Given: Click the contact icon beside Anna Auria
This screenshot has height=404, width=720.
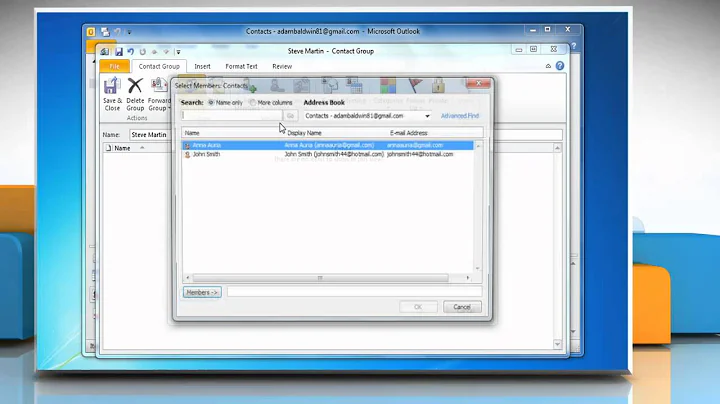Looking at the screenshot, I should click(x=187, y=146).
